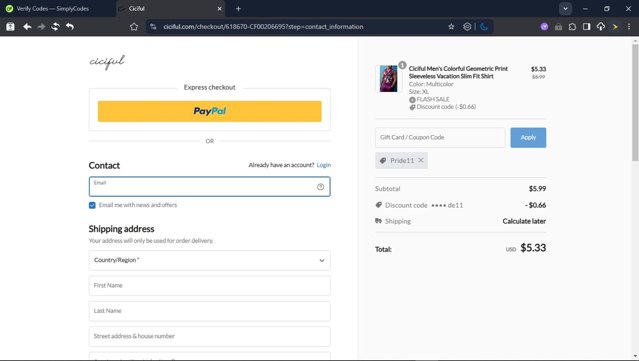639x361 pixels.
Task: Click the total amount $5.33
Action: pos(533,248)
